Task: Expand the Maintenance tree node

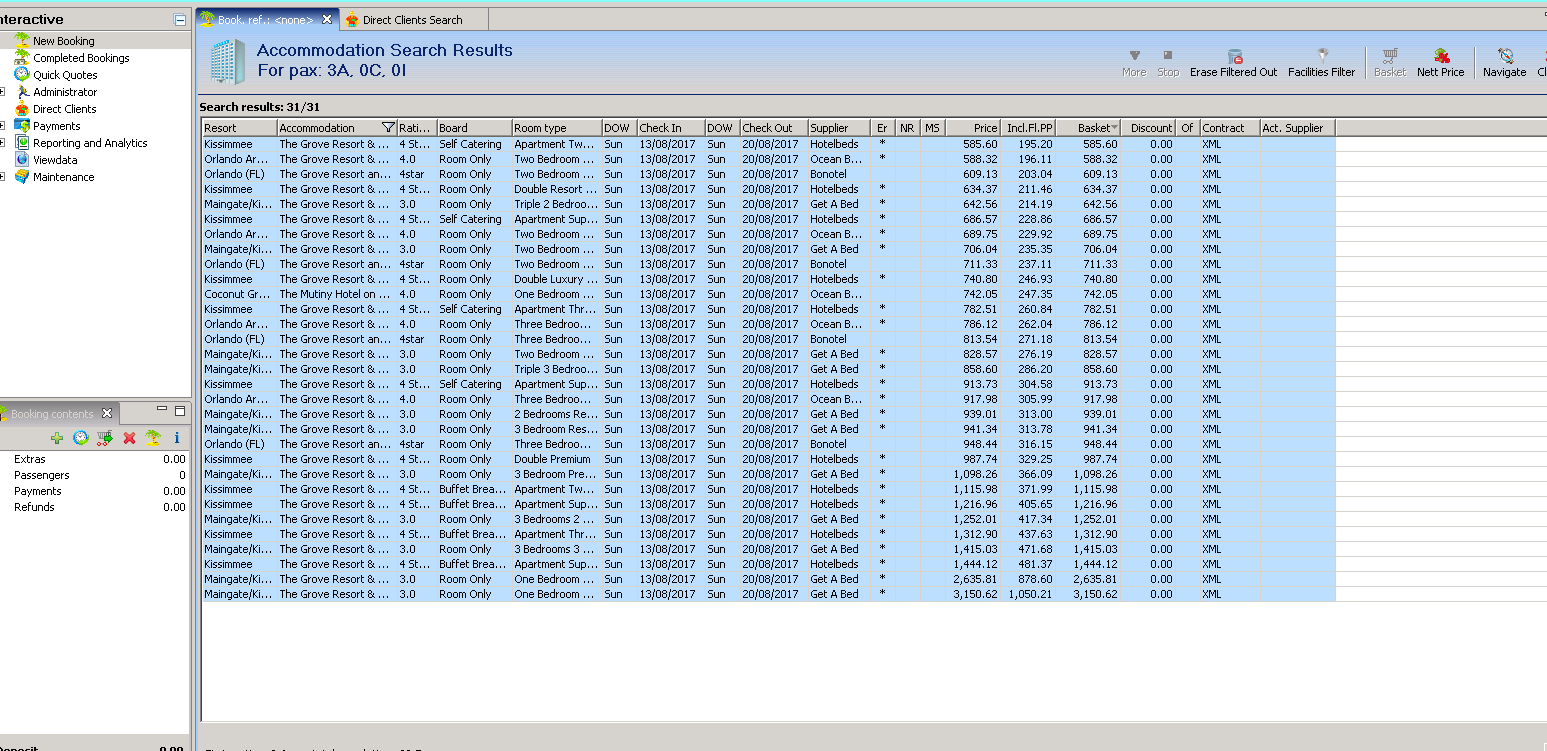Action: coord(3,177)
